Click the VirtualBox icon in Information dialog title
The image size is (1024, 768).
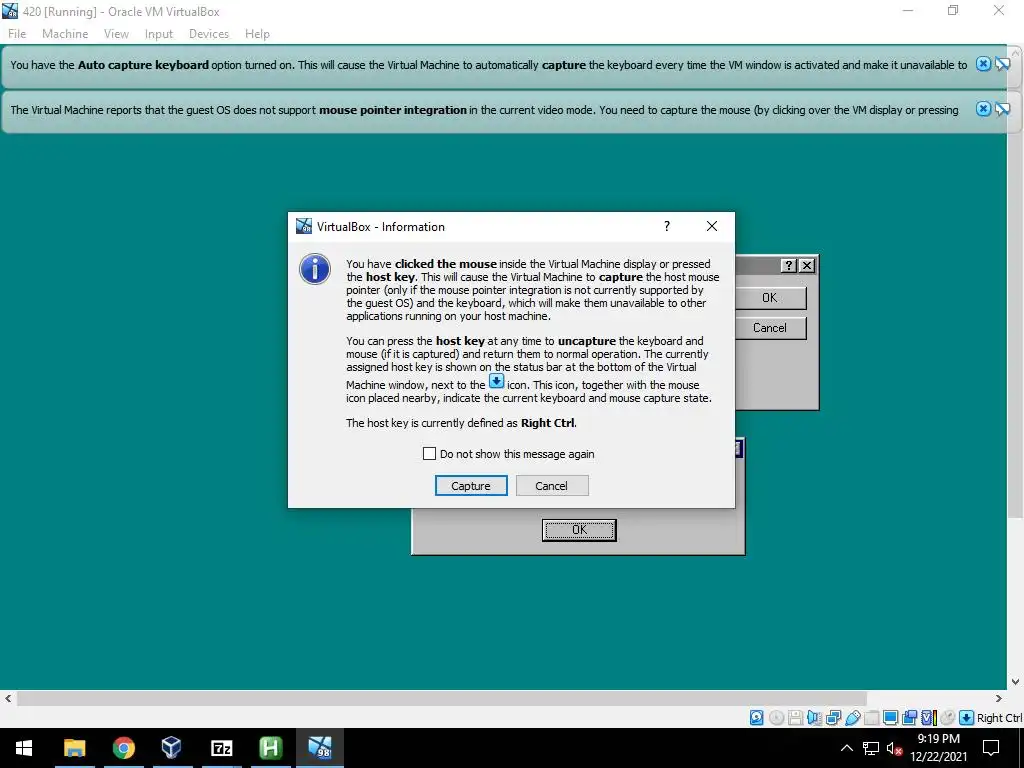[x=304, y=226]
